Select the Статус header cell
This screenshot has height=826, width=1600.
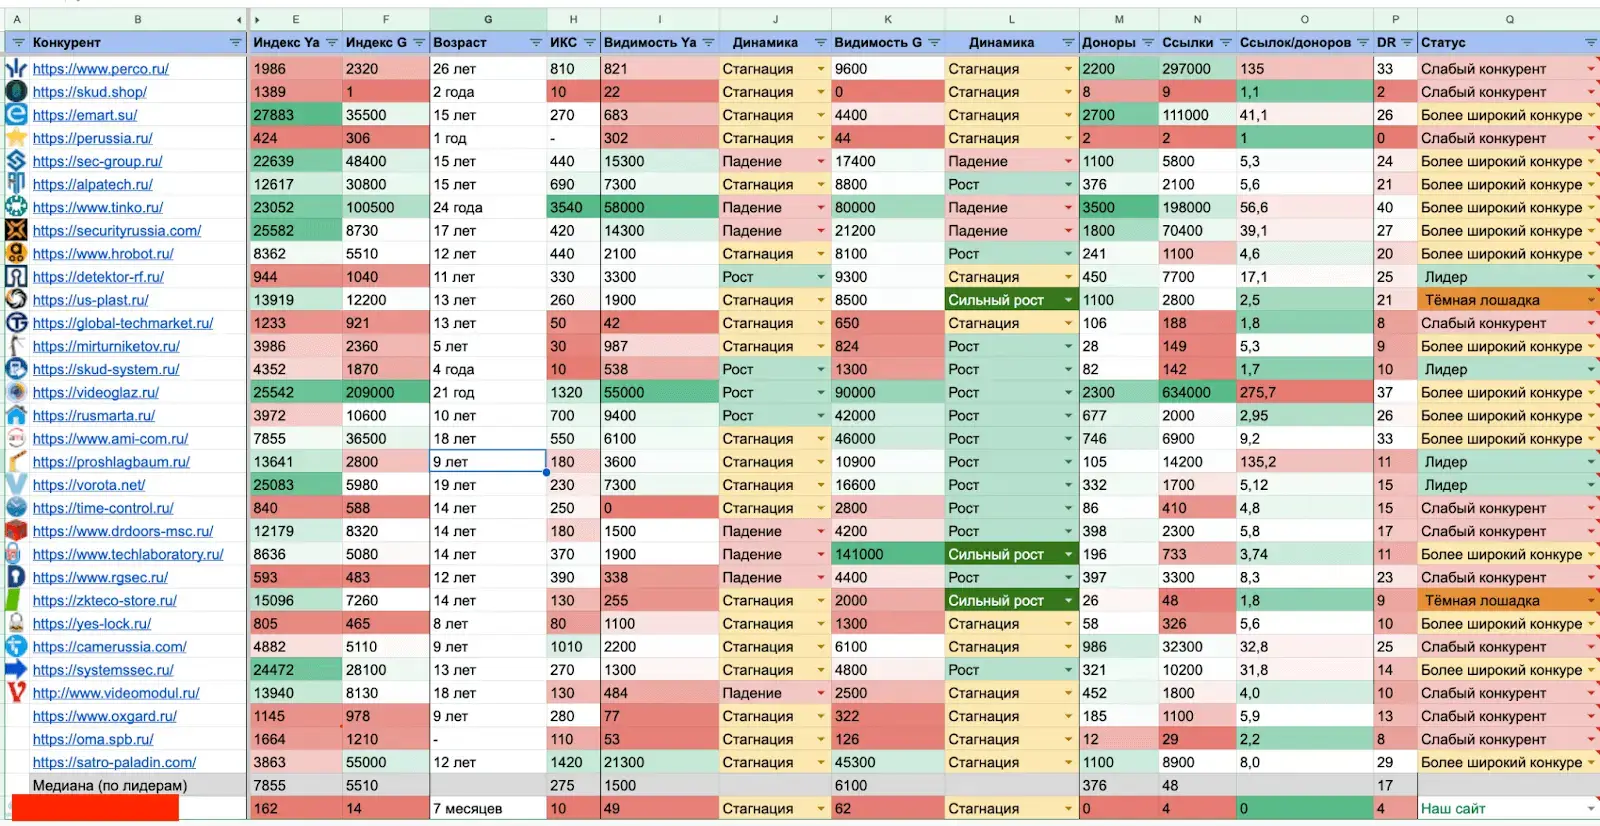click(1508, 43)
